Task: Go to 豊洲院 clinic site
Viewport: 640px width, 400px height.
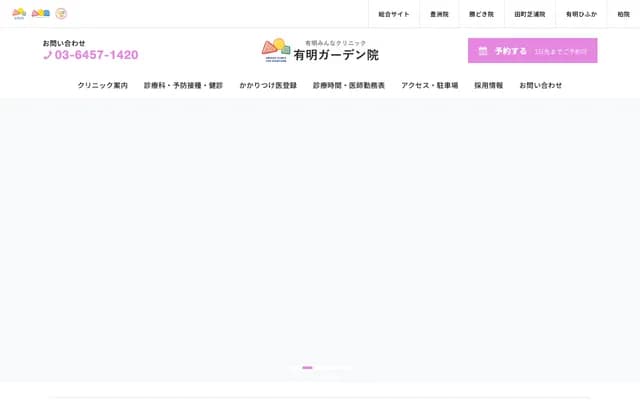Action: (440, 14)
